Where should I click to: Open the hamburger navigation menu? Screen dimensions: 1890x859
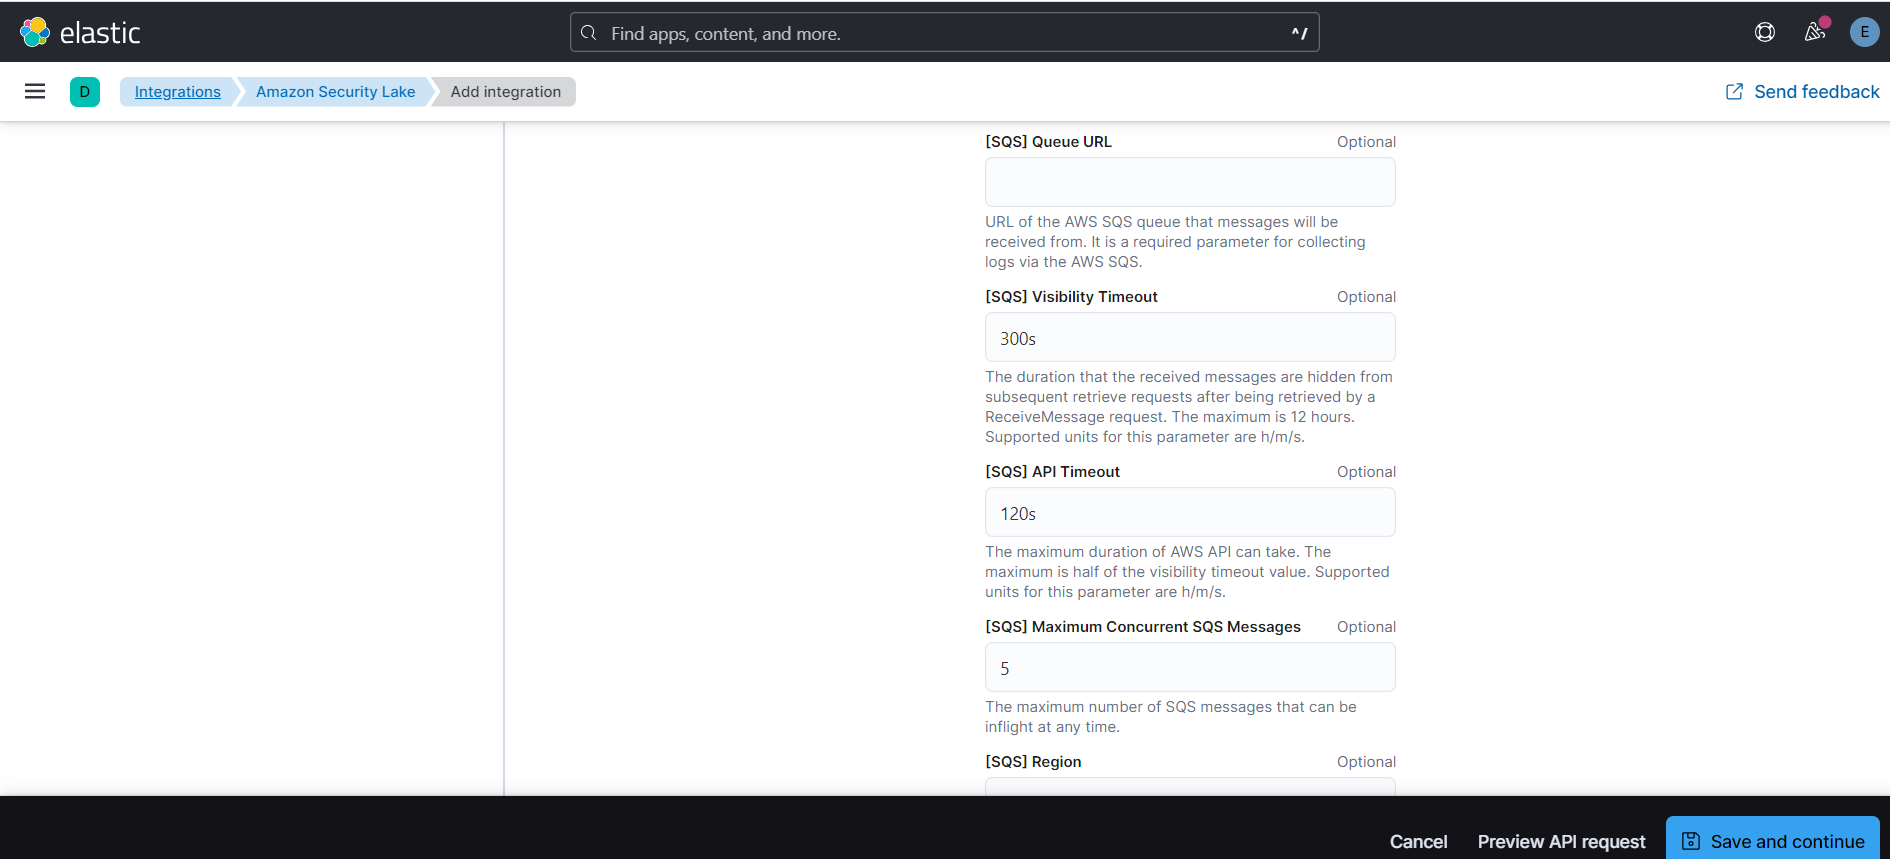[x=35, y=91]
